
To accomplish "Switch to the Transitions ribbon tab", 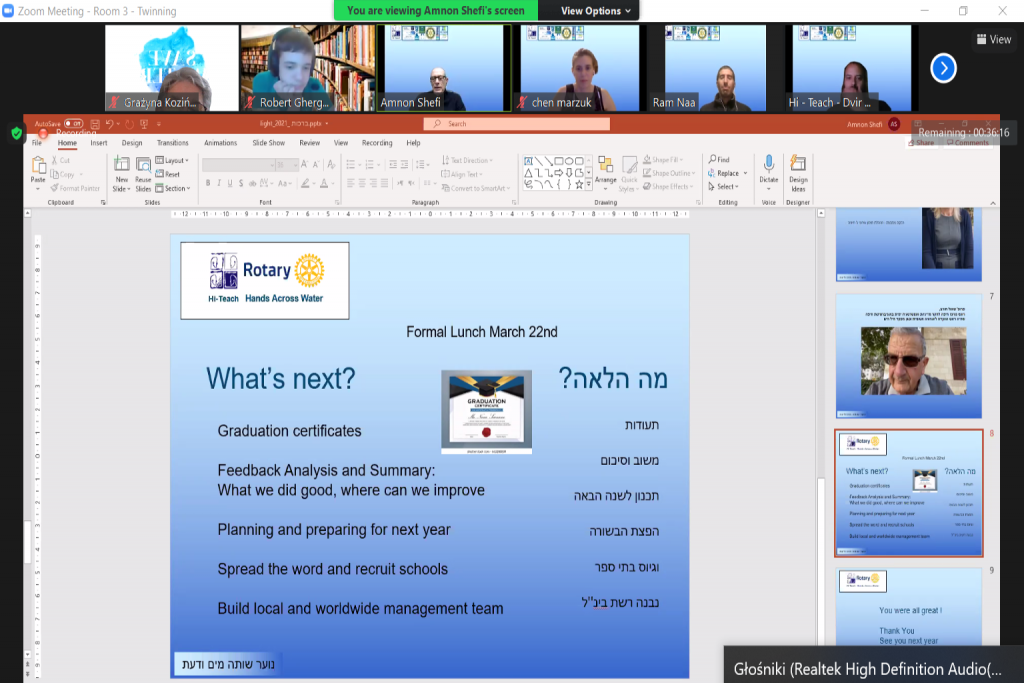I will (x=172, y=143).
